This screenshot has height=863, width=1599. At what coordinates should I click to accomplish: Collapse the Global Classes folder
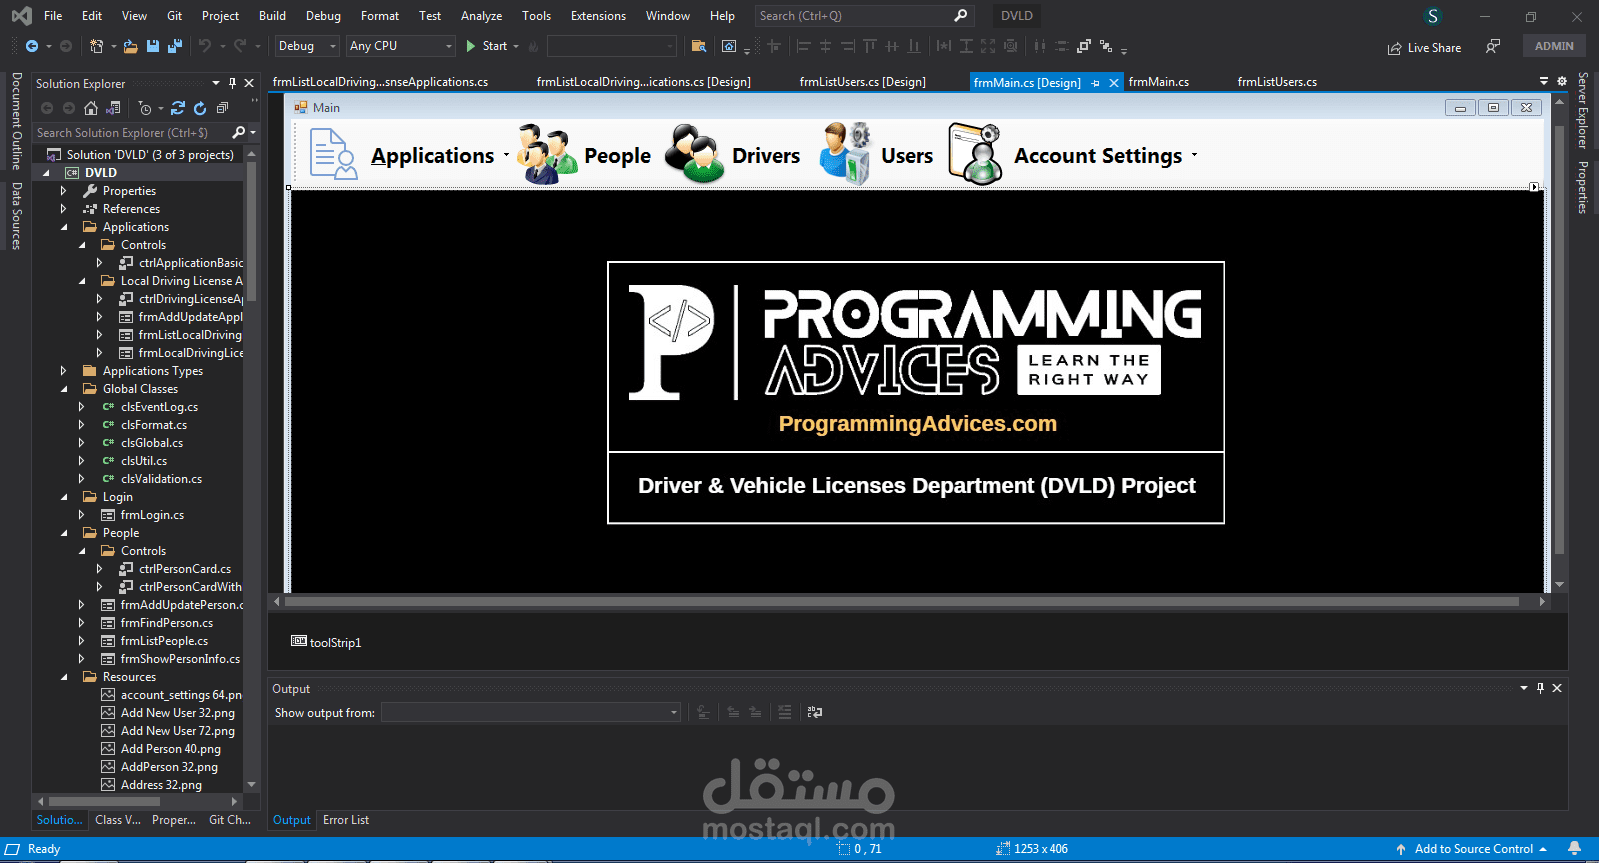[64, 389]
